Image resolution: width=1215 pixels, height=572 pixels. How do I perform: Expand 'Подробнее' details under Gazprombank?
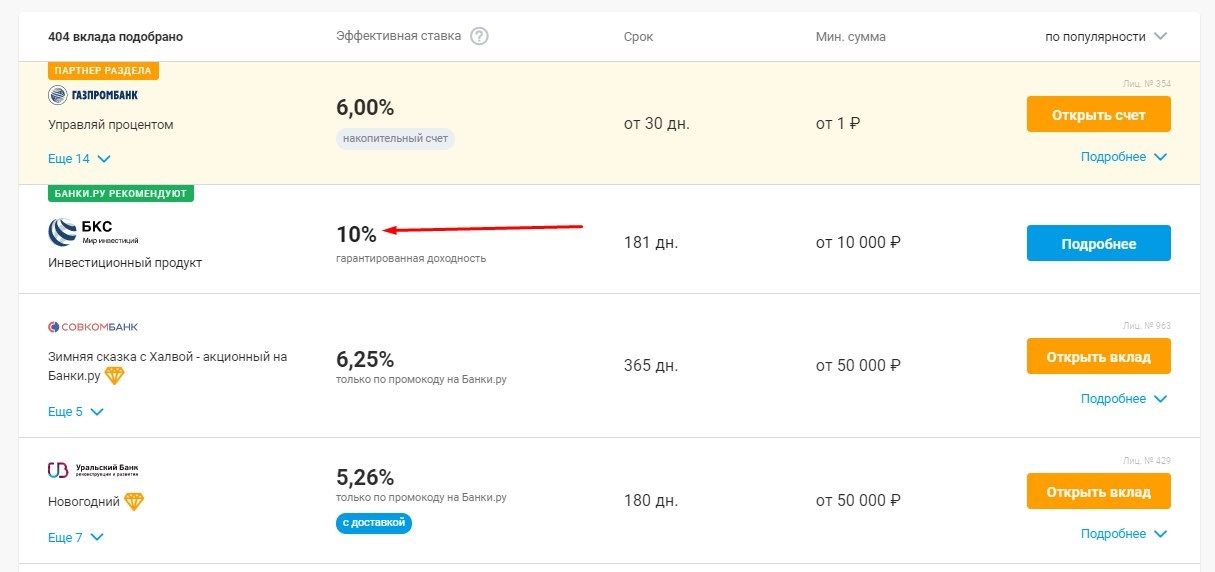(1124, 157)
